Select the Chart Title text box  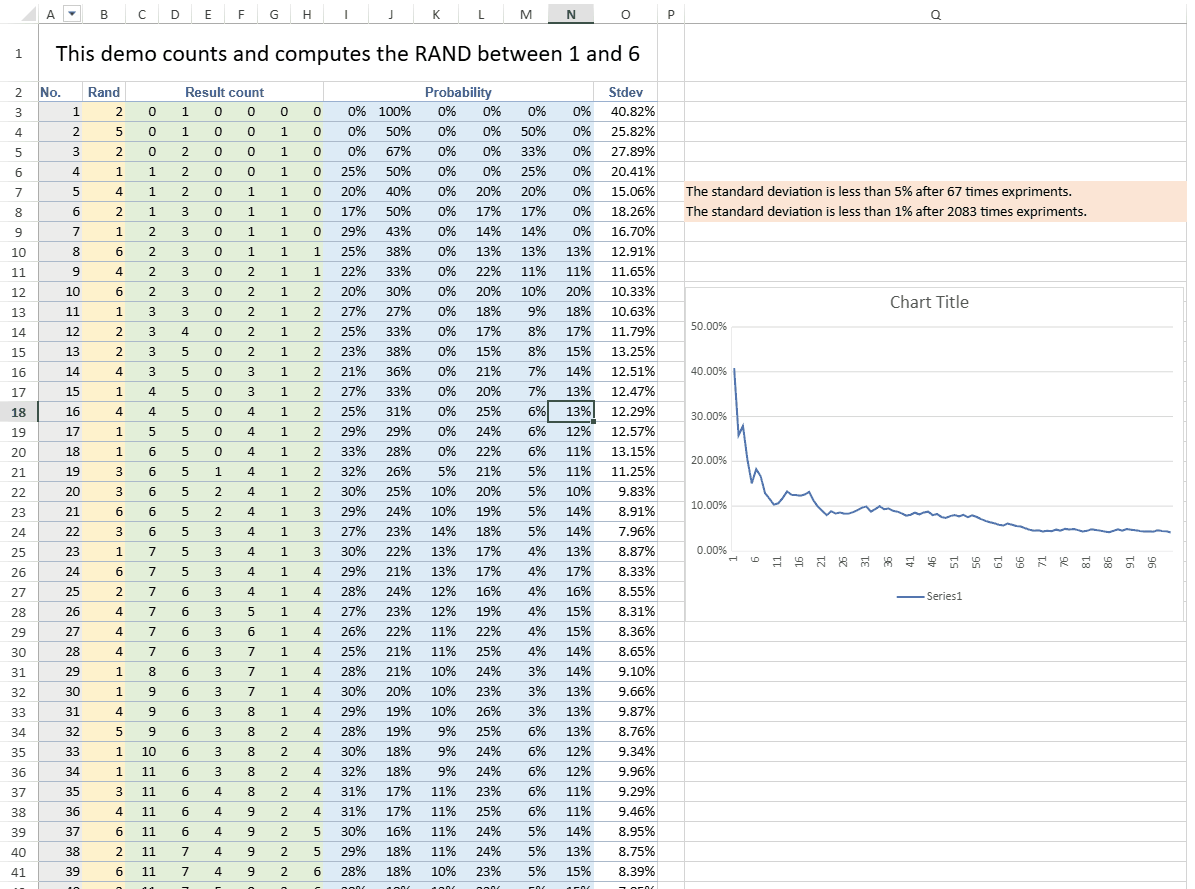pyautogui.click(x=929, y=302)
